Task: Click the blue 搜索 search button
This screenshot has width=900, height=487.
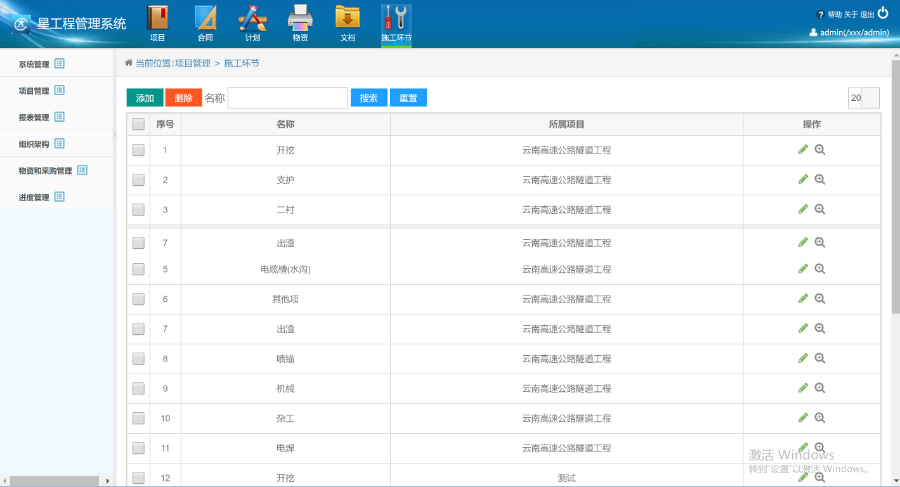Action: [368, 98]
